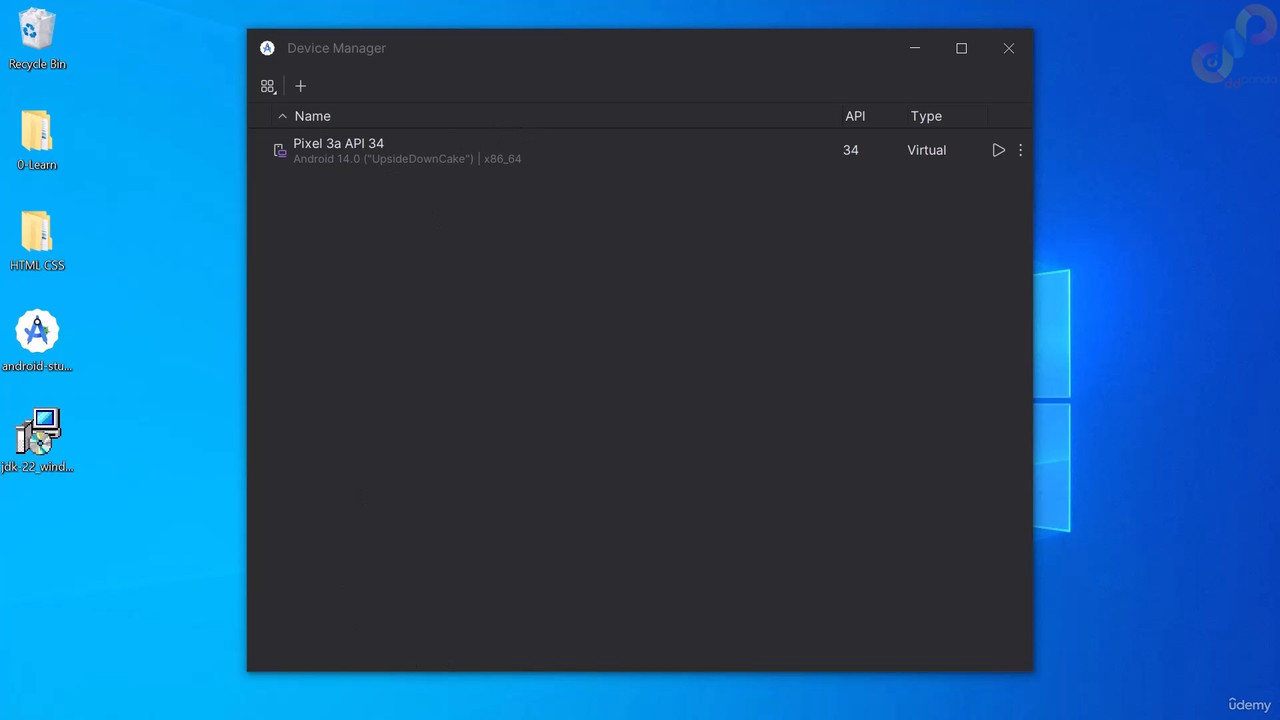Maximize the Device Manager window

click(961, 48)
